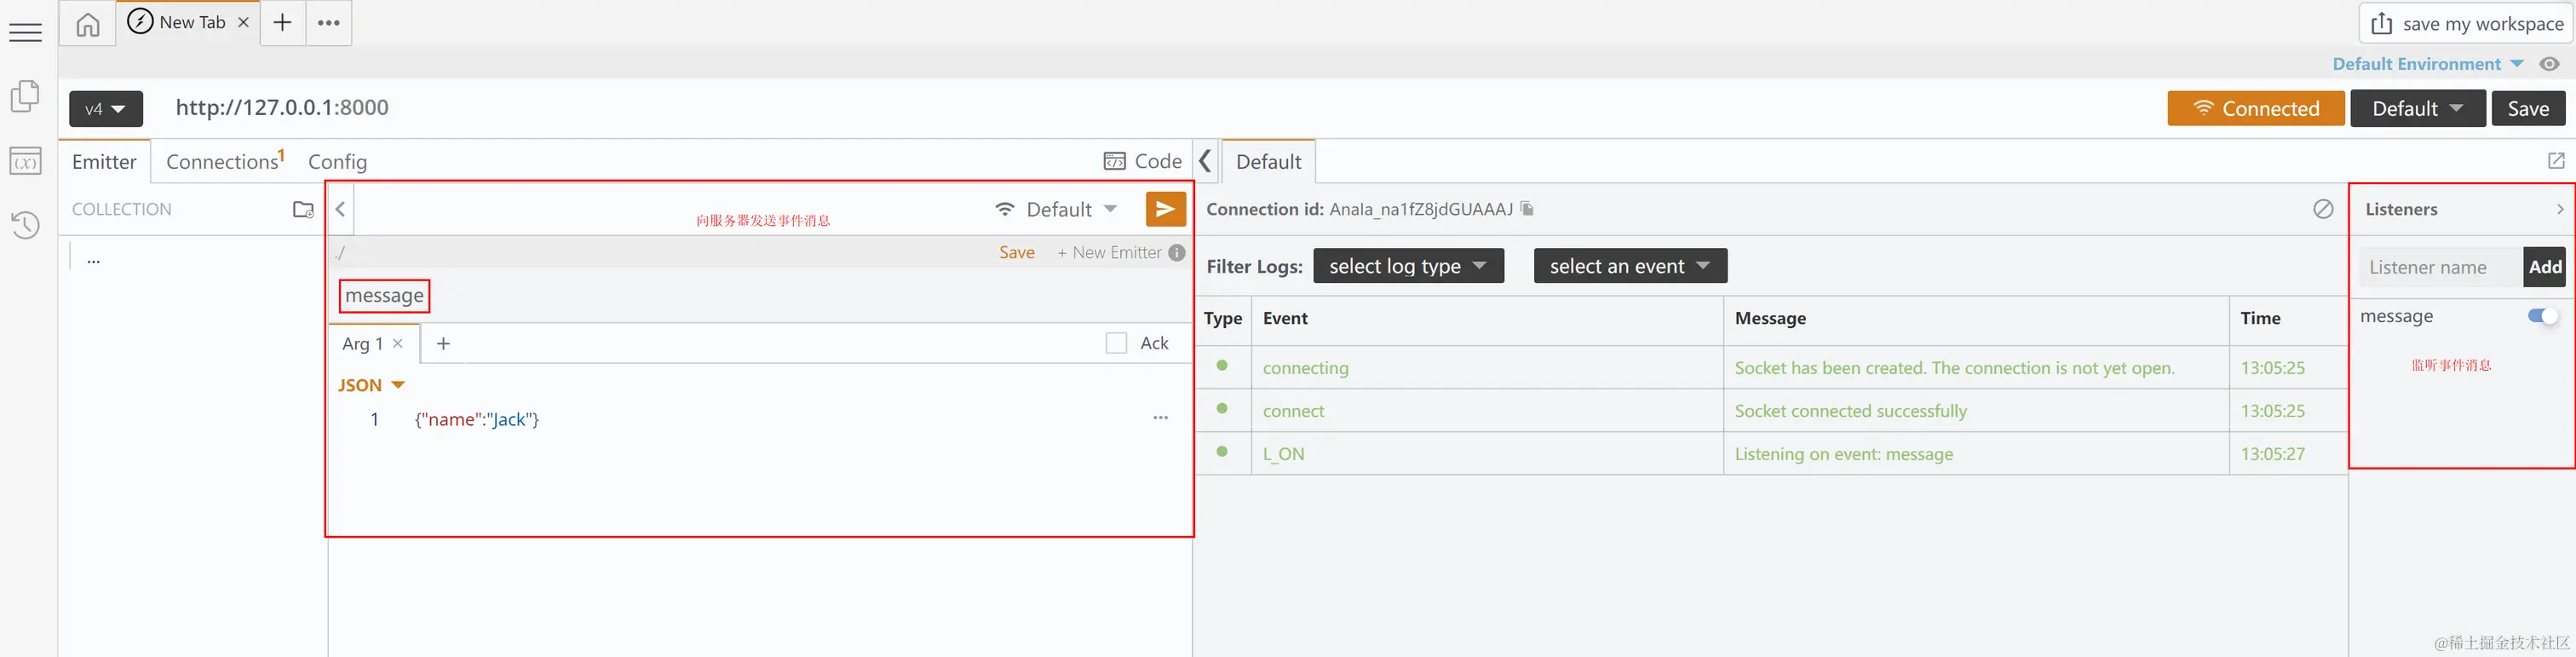
Task: Expand Default Environment dropdown
Action: click(x=2427, y=64)
